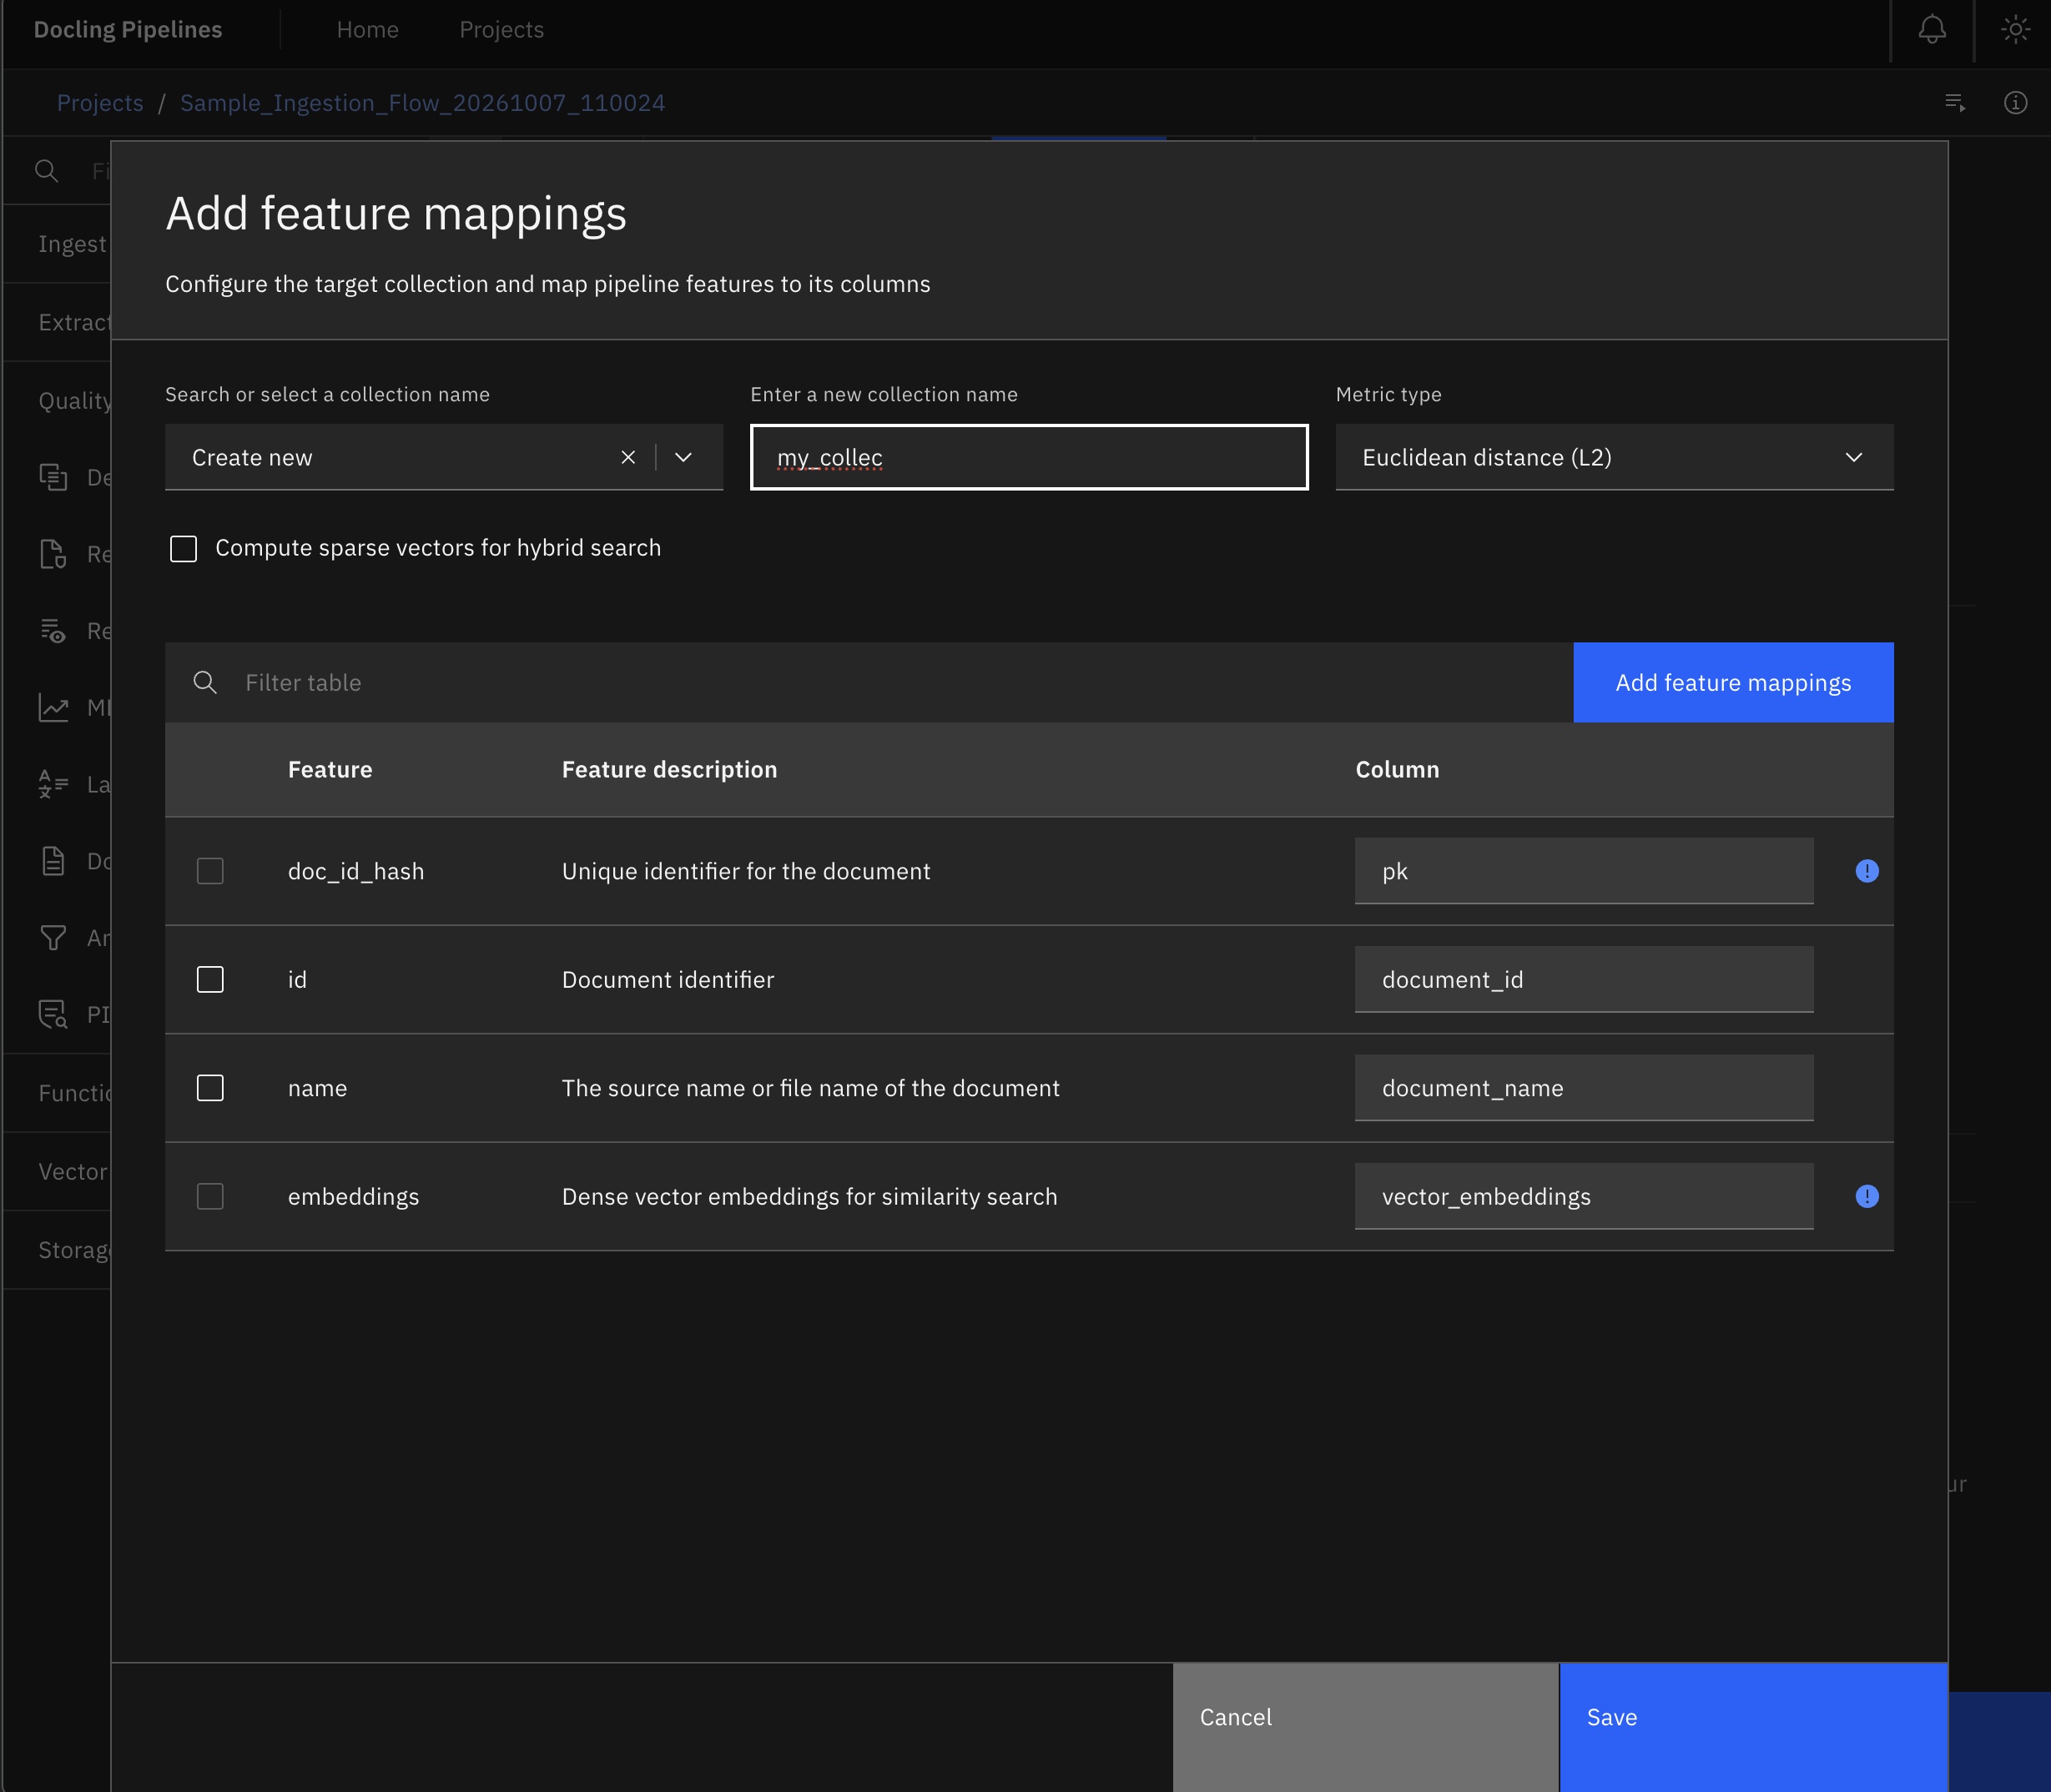This screenshot has height=1792, width=2051.
Task: Click the Save button
Action: pyautogui.click(x=1753, y=1727)
